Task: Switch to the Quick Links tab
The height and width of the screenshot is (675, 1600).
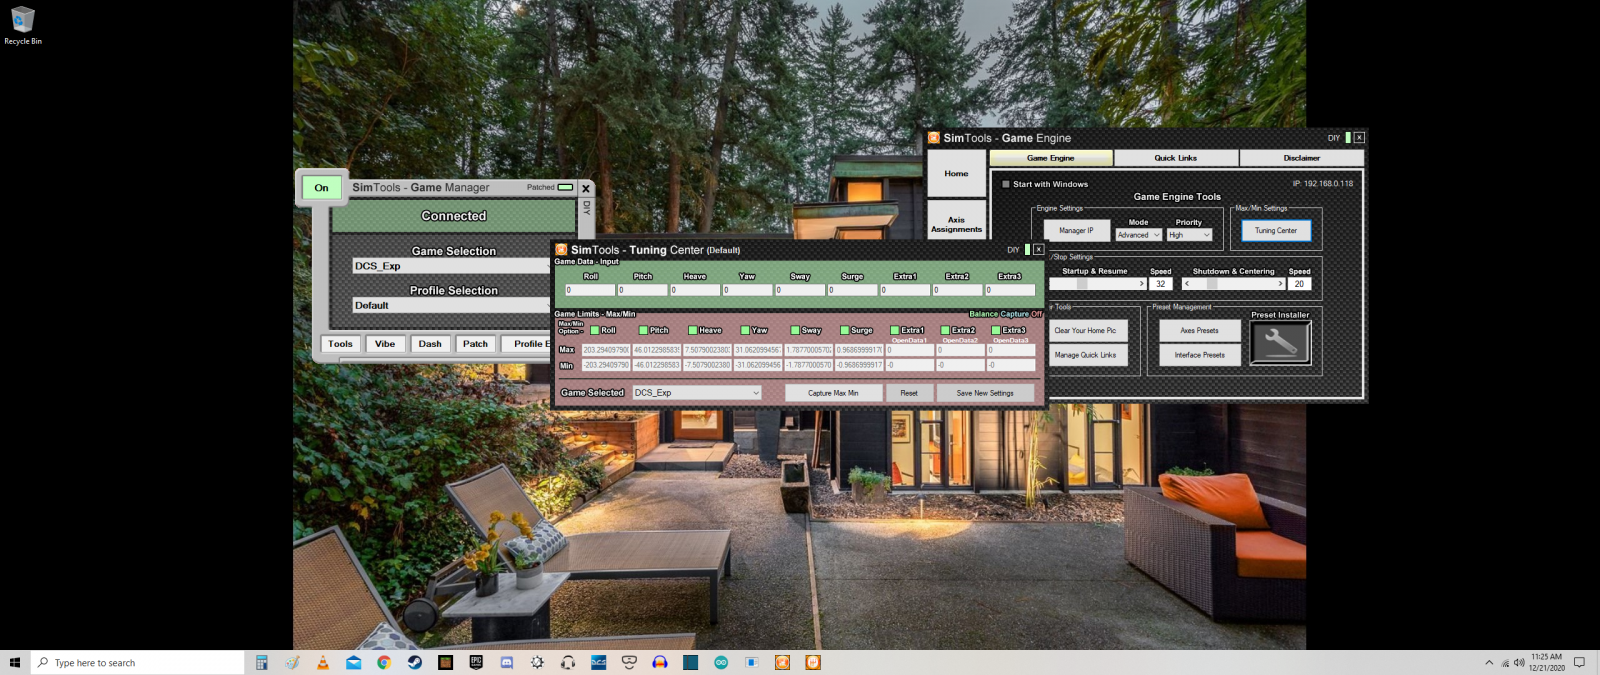Action: [x=1176, y=158]
